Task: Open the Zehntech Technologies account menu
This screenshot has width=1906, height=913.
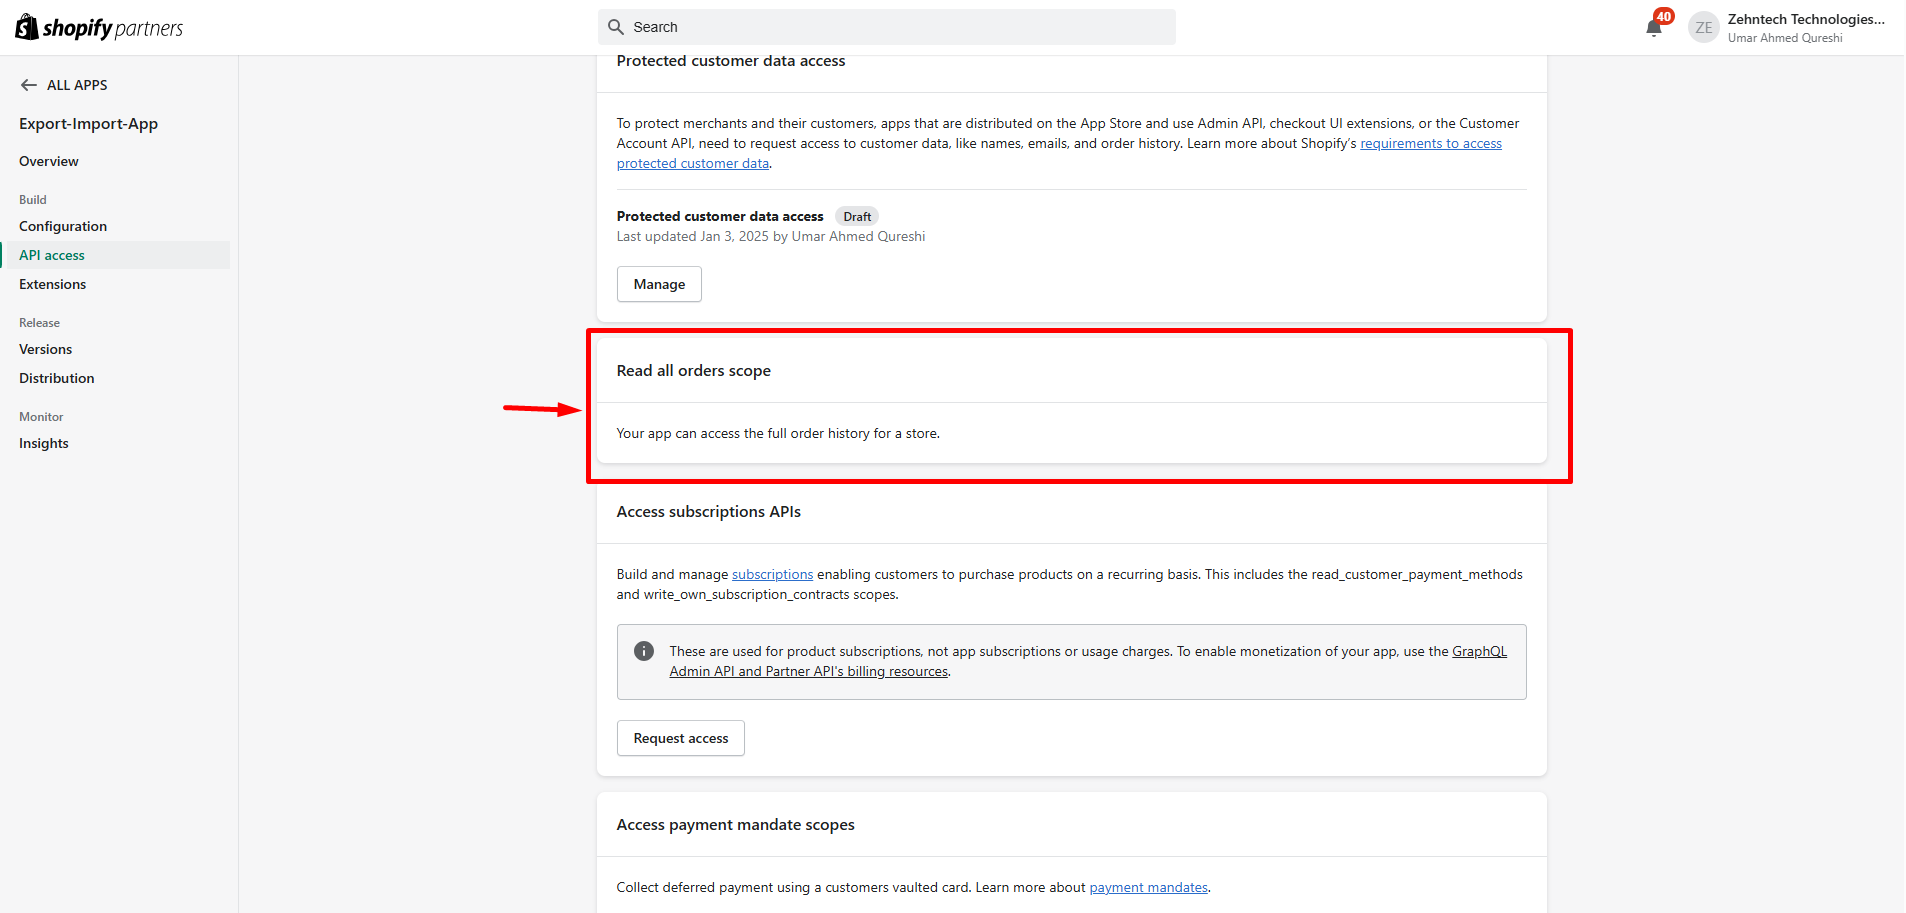Action: [x=1787, y=28]
